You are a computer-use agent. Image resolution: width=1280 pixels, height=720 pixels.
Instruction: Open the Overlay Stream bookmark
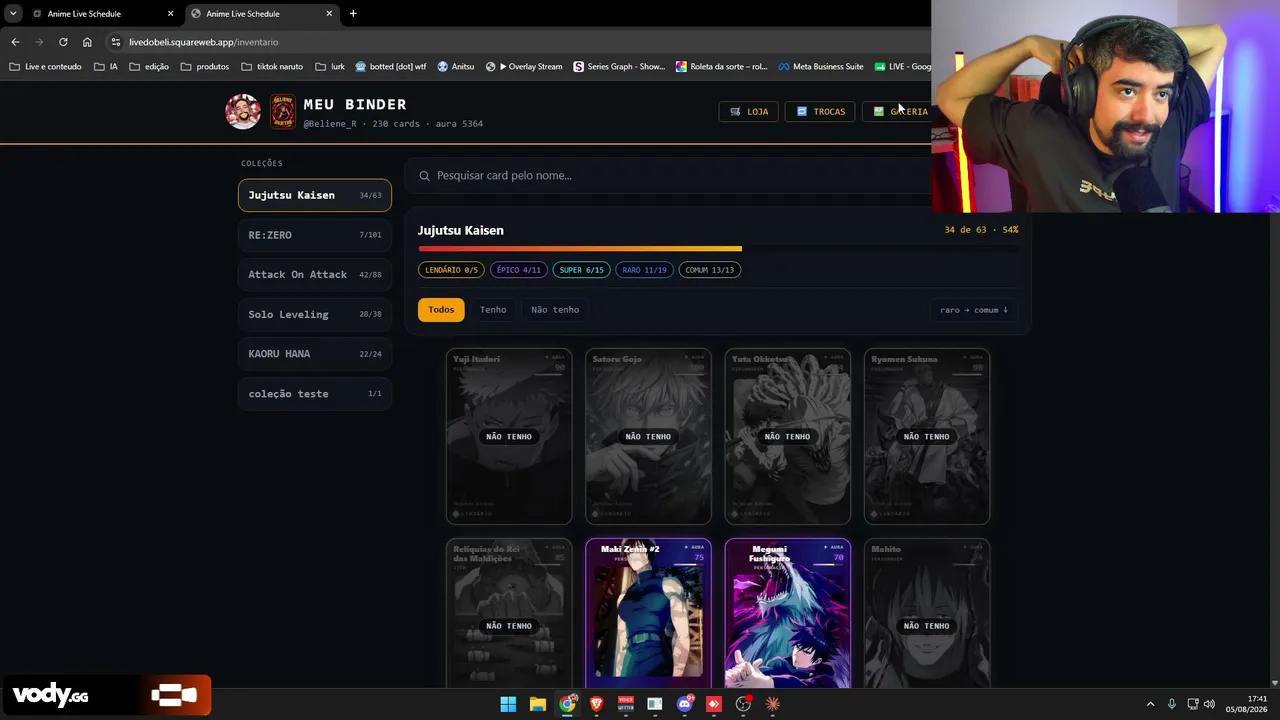[x=524, y=67]
